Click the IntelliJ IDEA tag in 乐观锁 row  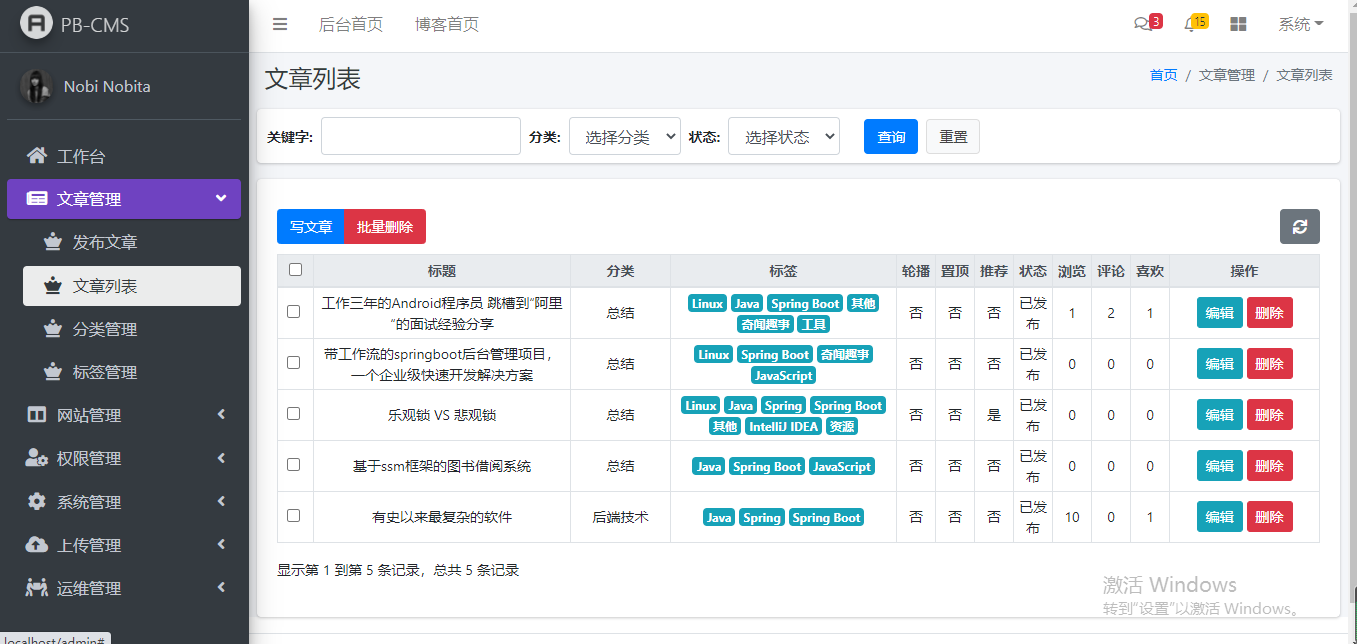783,426
